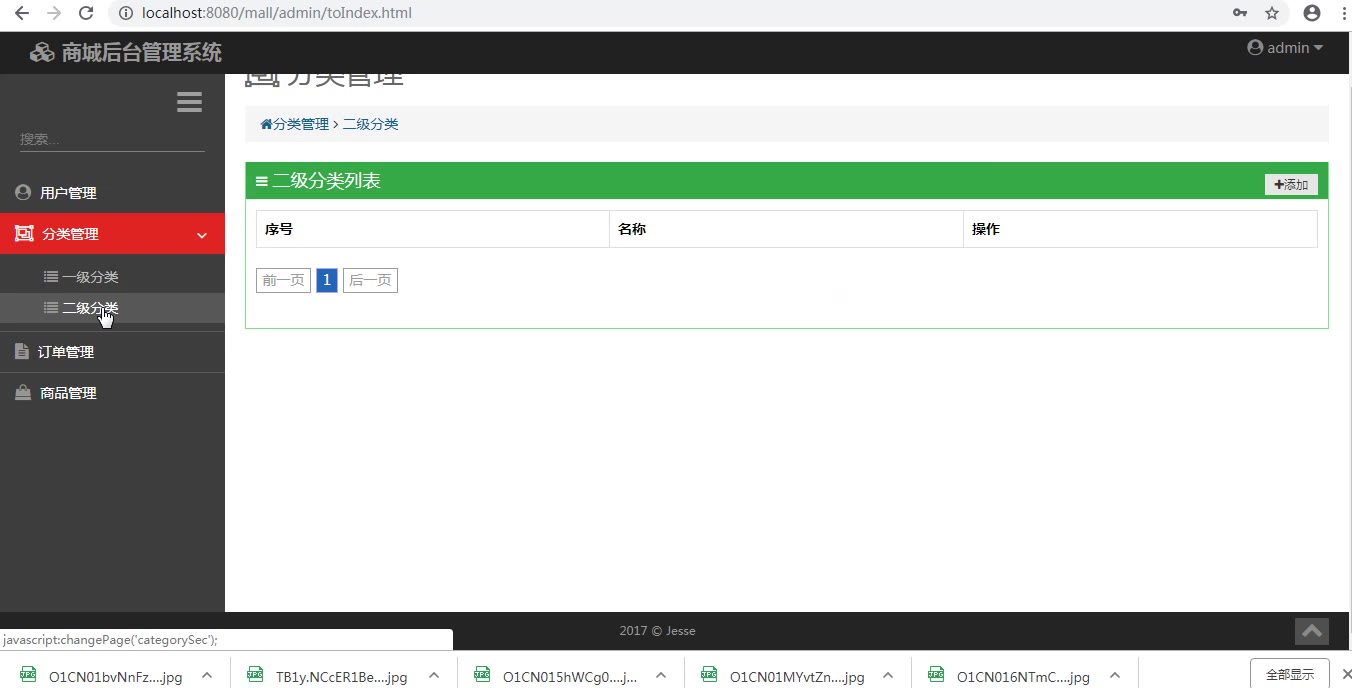Collapse 分类管理 menu chevron
The width and height of the screenshot is (1352, 688).
point(202,235)
